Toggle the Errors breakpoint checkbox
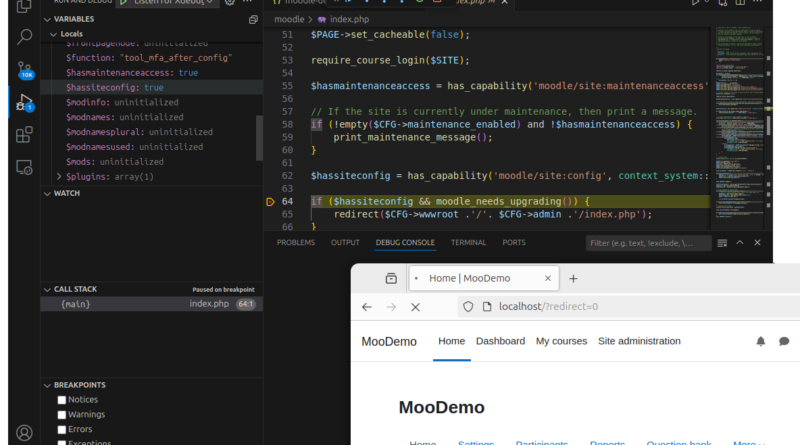 [x=62, y=430]
